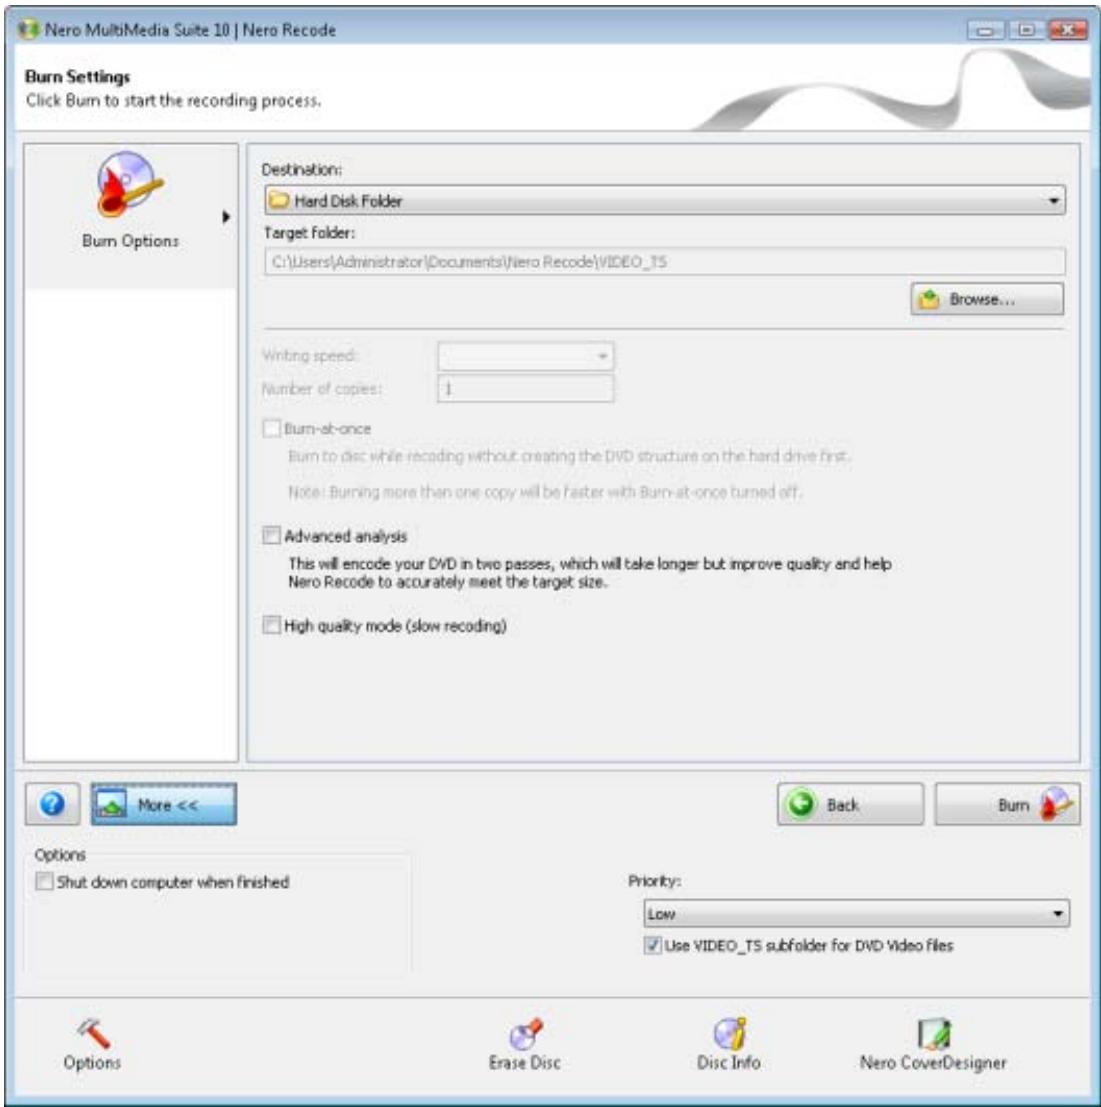The height and width of the screenshot is (1107, 1101).
Task: Collapse extra options with More <<
Action: [164, 804]
